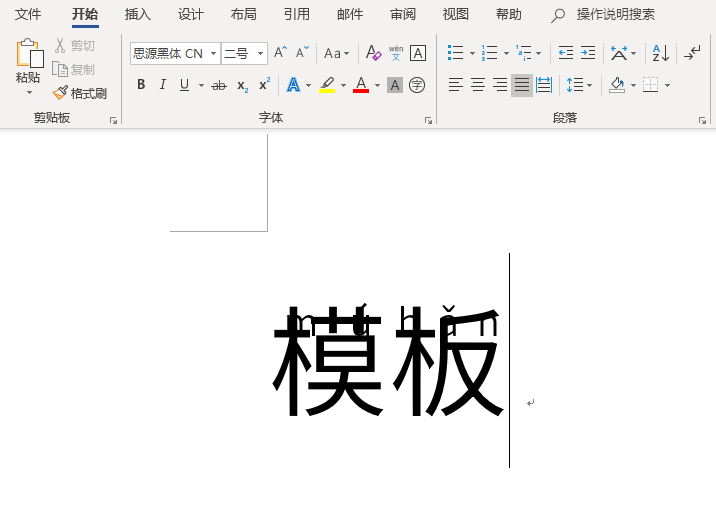Open the Phonetic Guide (wén) tool

click(x=396, y=53)
